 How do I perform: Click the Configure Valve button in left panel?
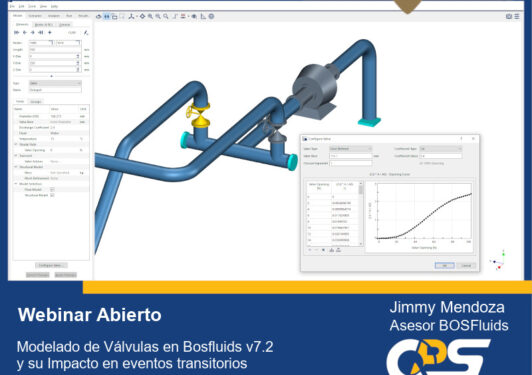51,265
